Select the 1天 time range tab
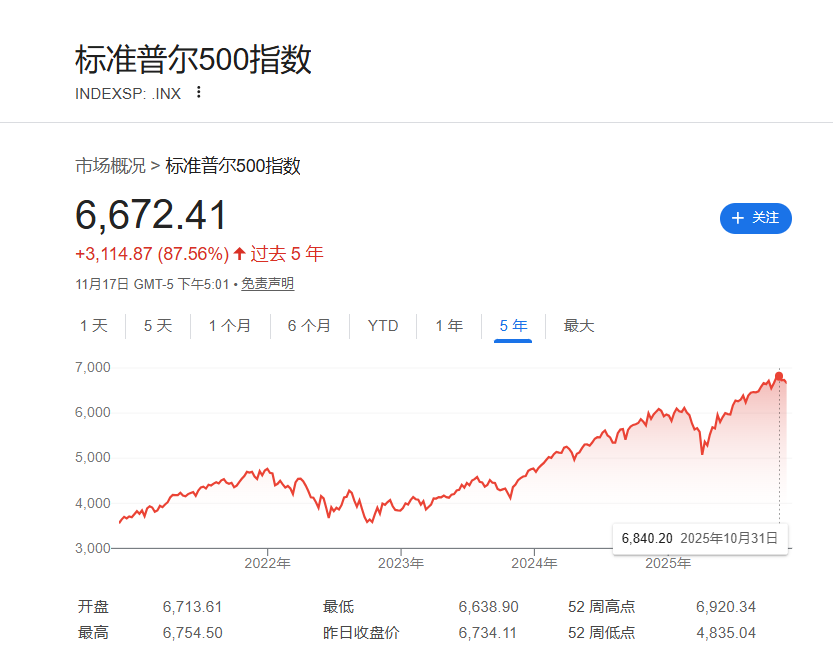 click(x=94, y=325)
